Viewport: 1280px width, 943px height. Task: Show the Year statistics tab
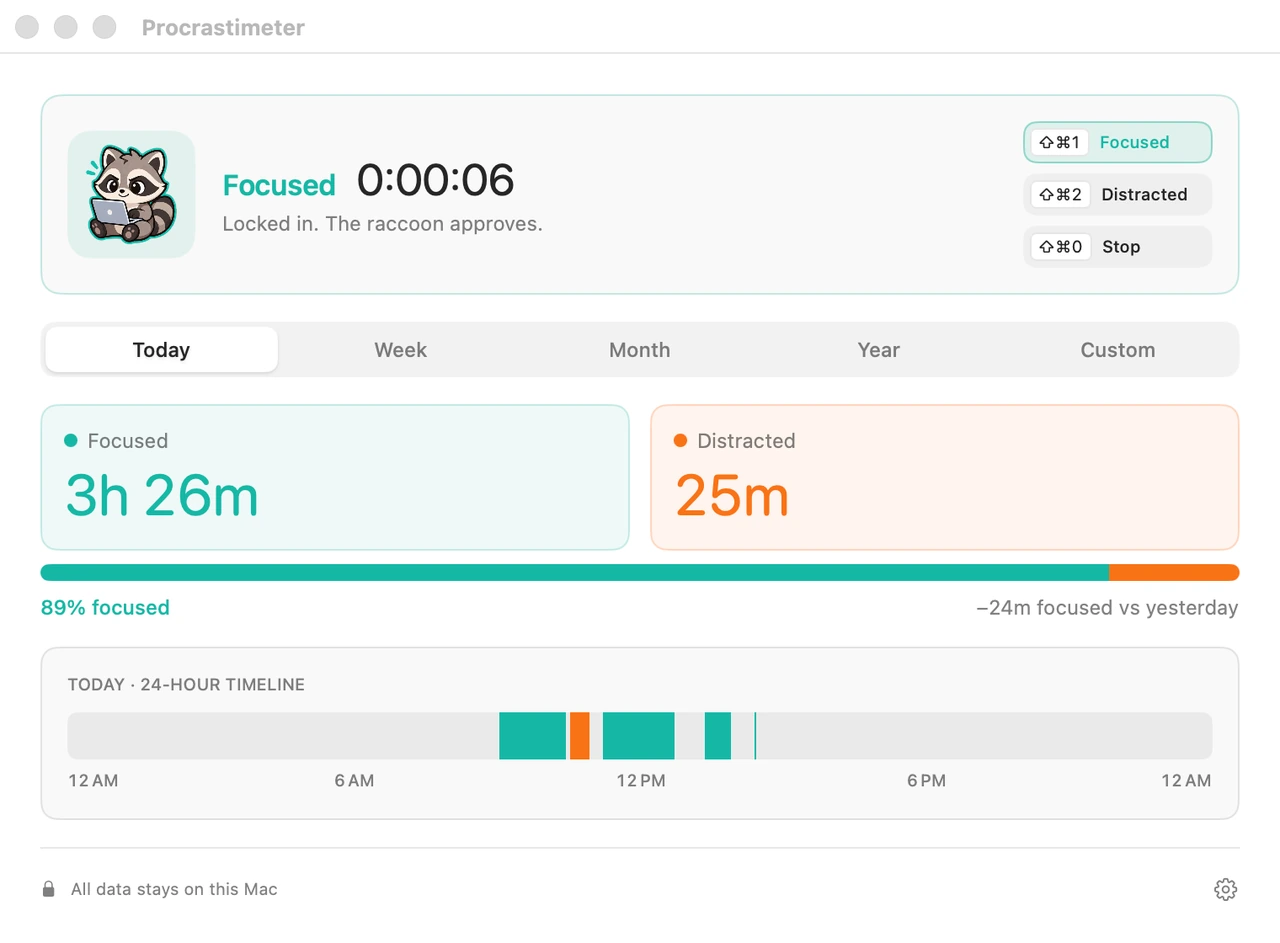tap(879, 350)
